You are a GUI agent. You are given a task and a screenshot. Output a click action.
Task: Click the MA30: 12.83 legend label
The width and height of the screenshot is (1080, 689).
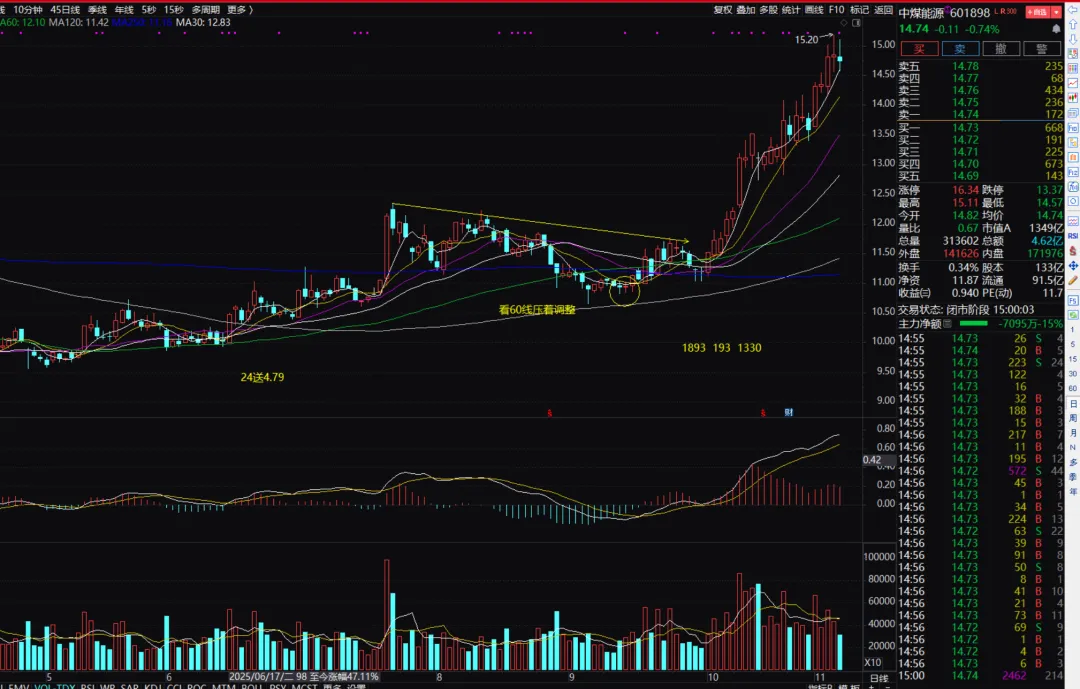tap(203, 22)
